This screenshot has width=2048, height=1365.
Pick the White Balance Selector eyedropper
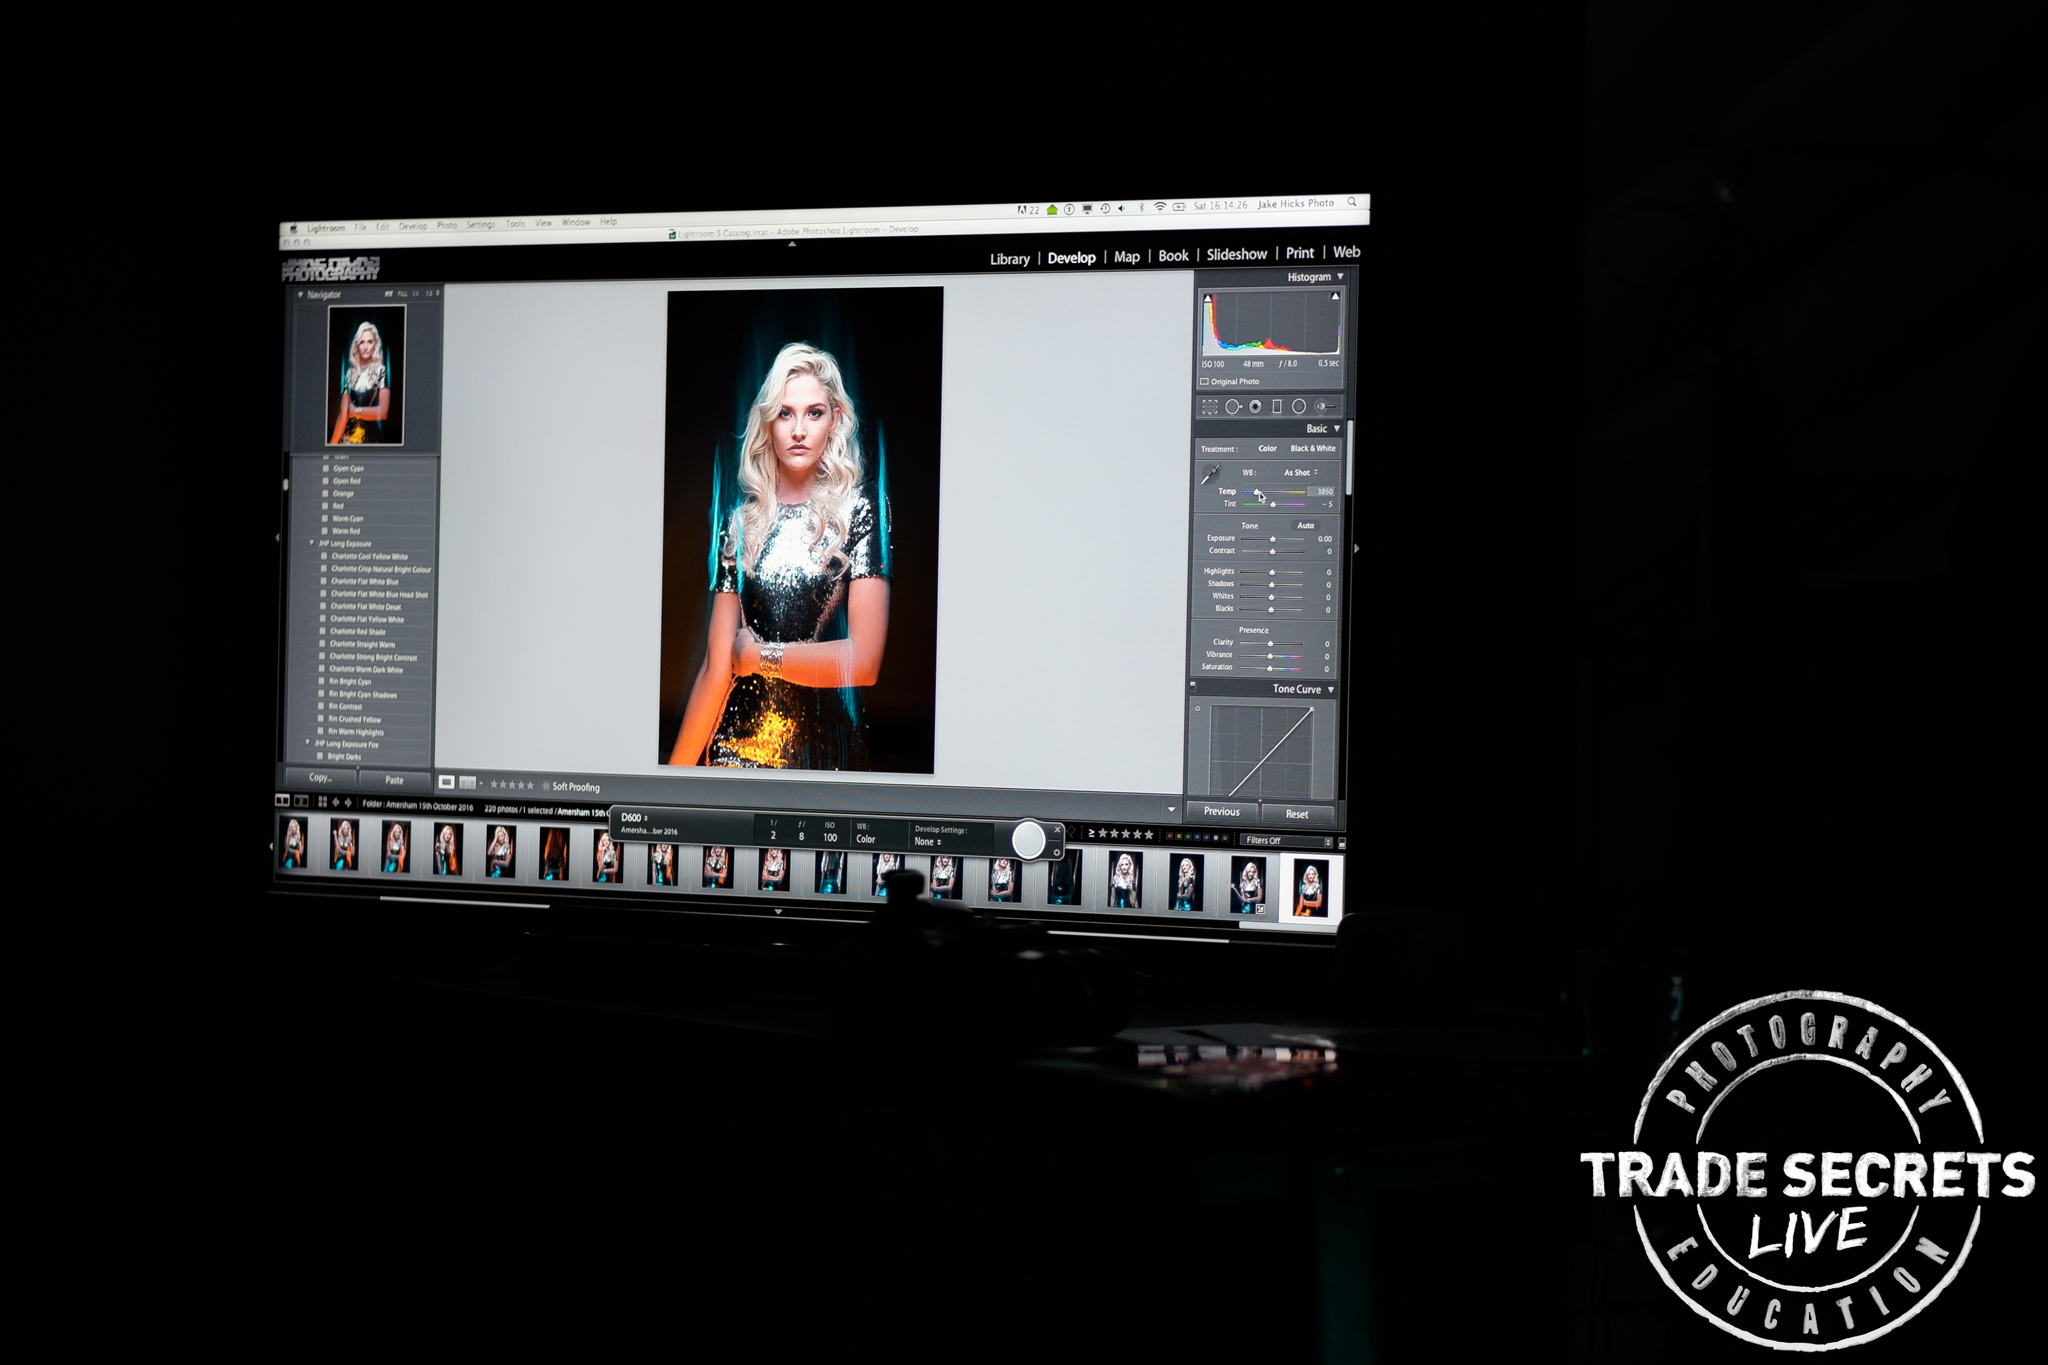point(1210,475)
